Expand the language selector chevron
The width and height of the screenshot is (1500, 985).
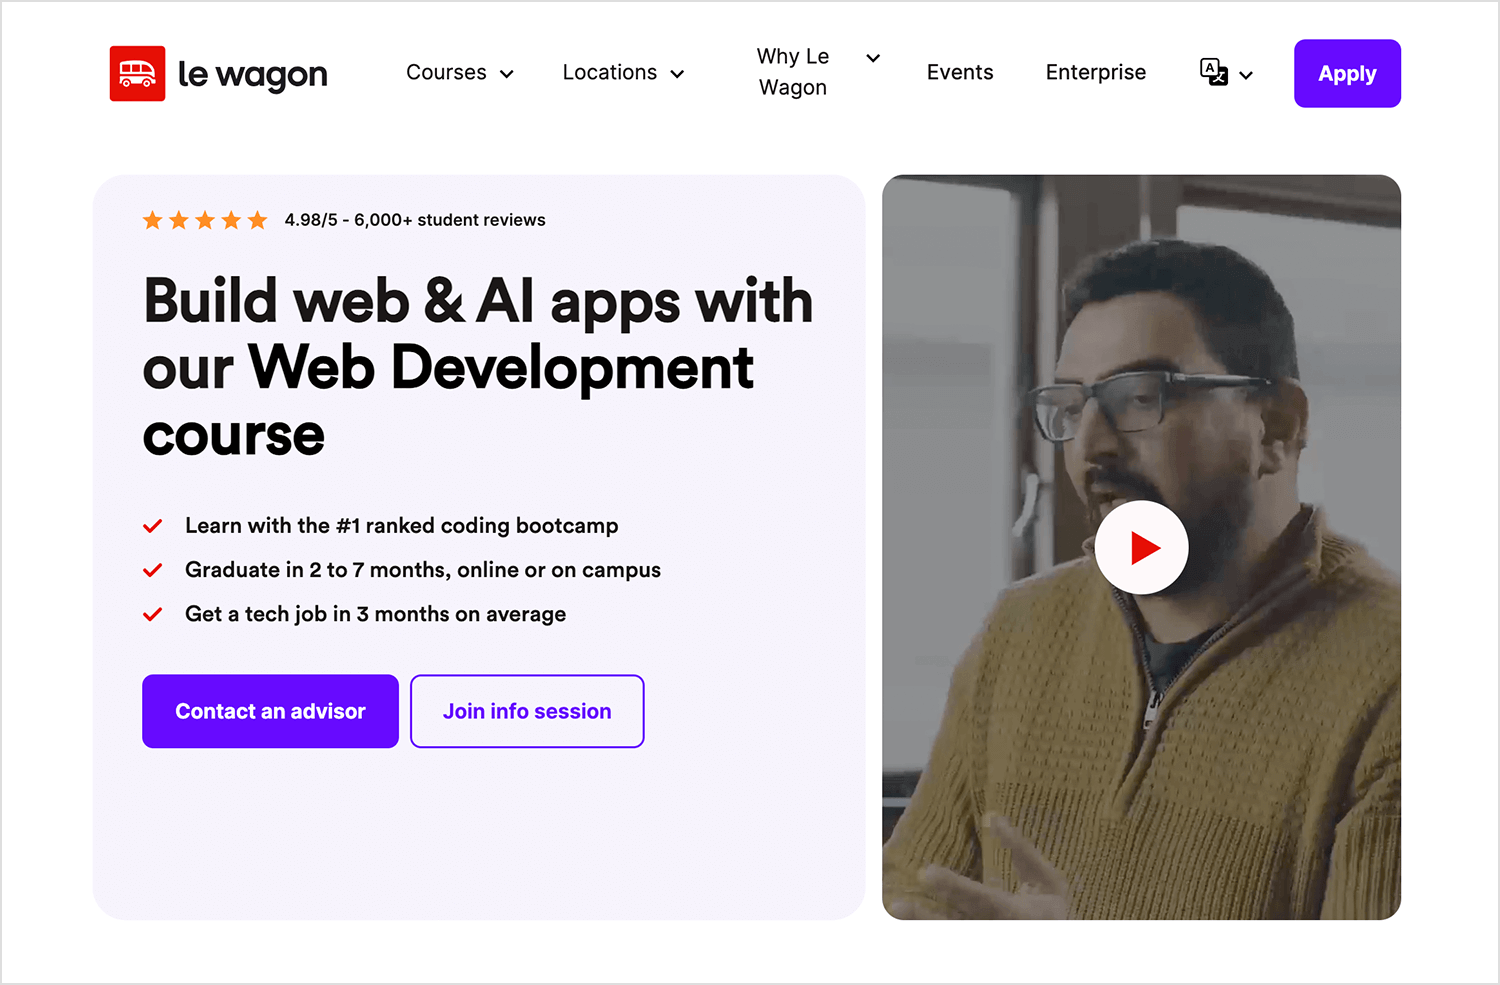1246,75
